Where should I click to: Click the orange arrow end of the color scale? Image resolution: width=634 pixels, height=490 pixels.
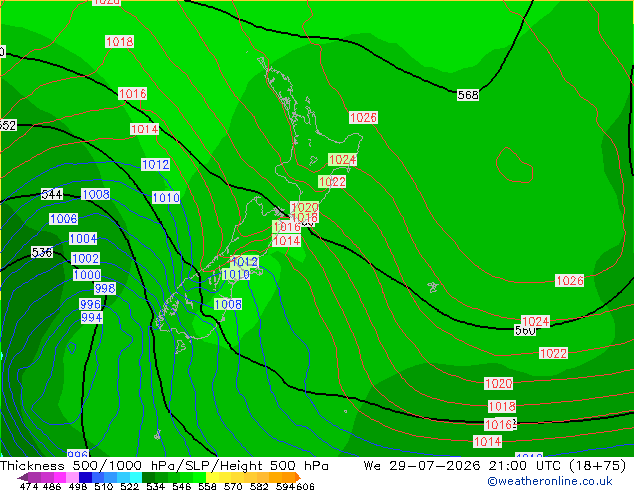pos(298,477)
